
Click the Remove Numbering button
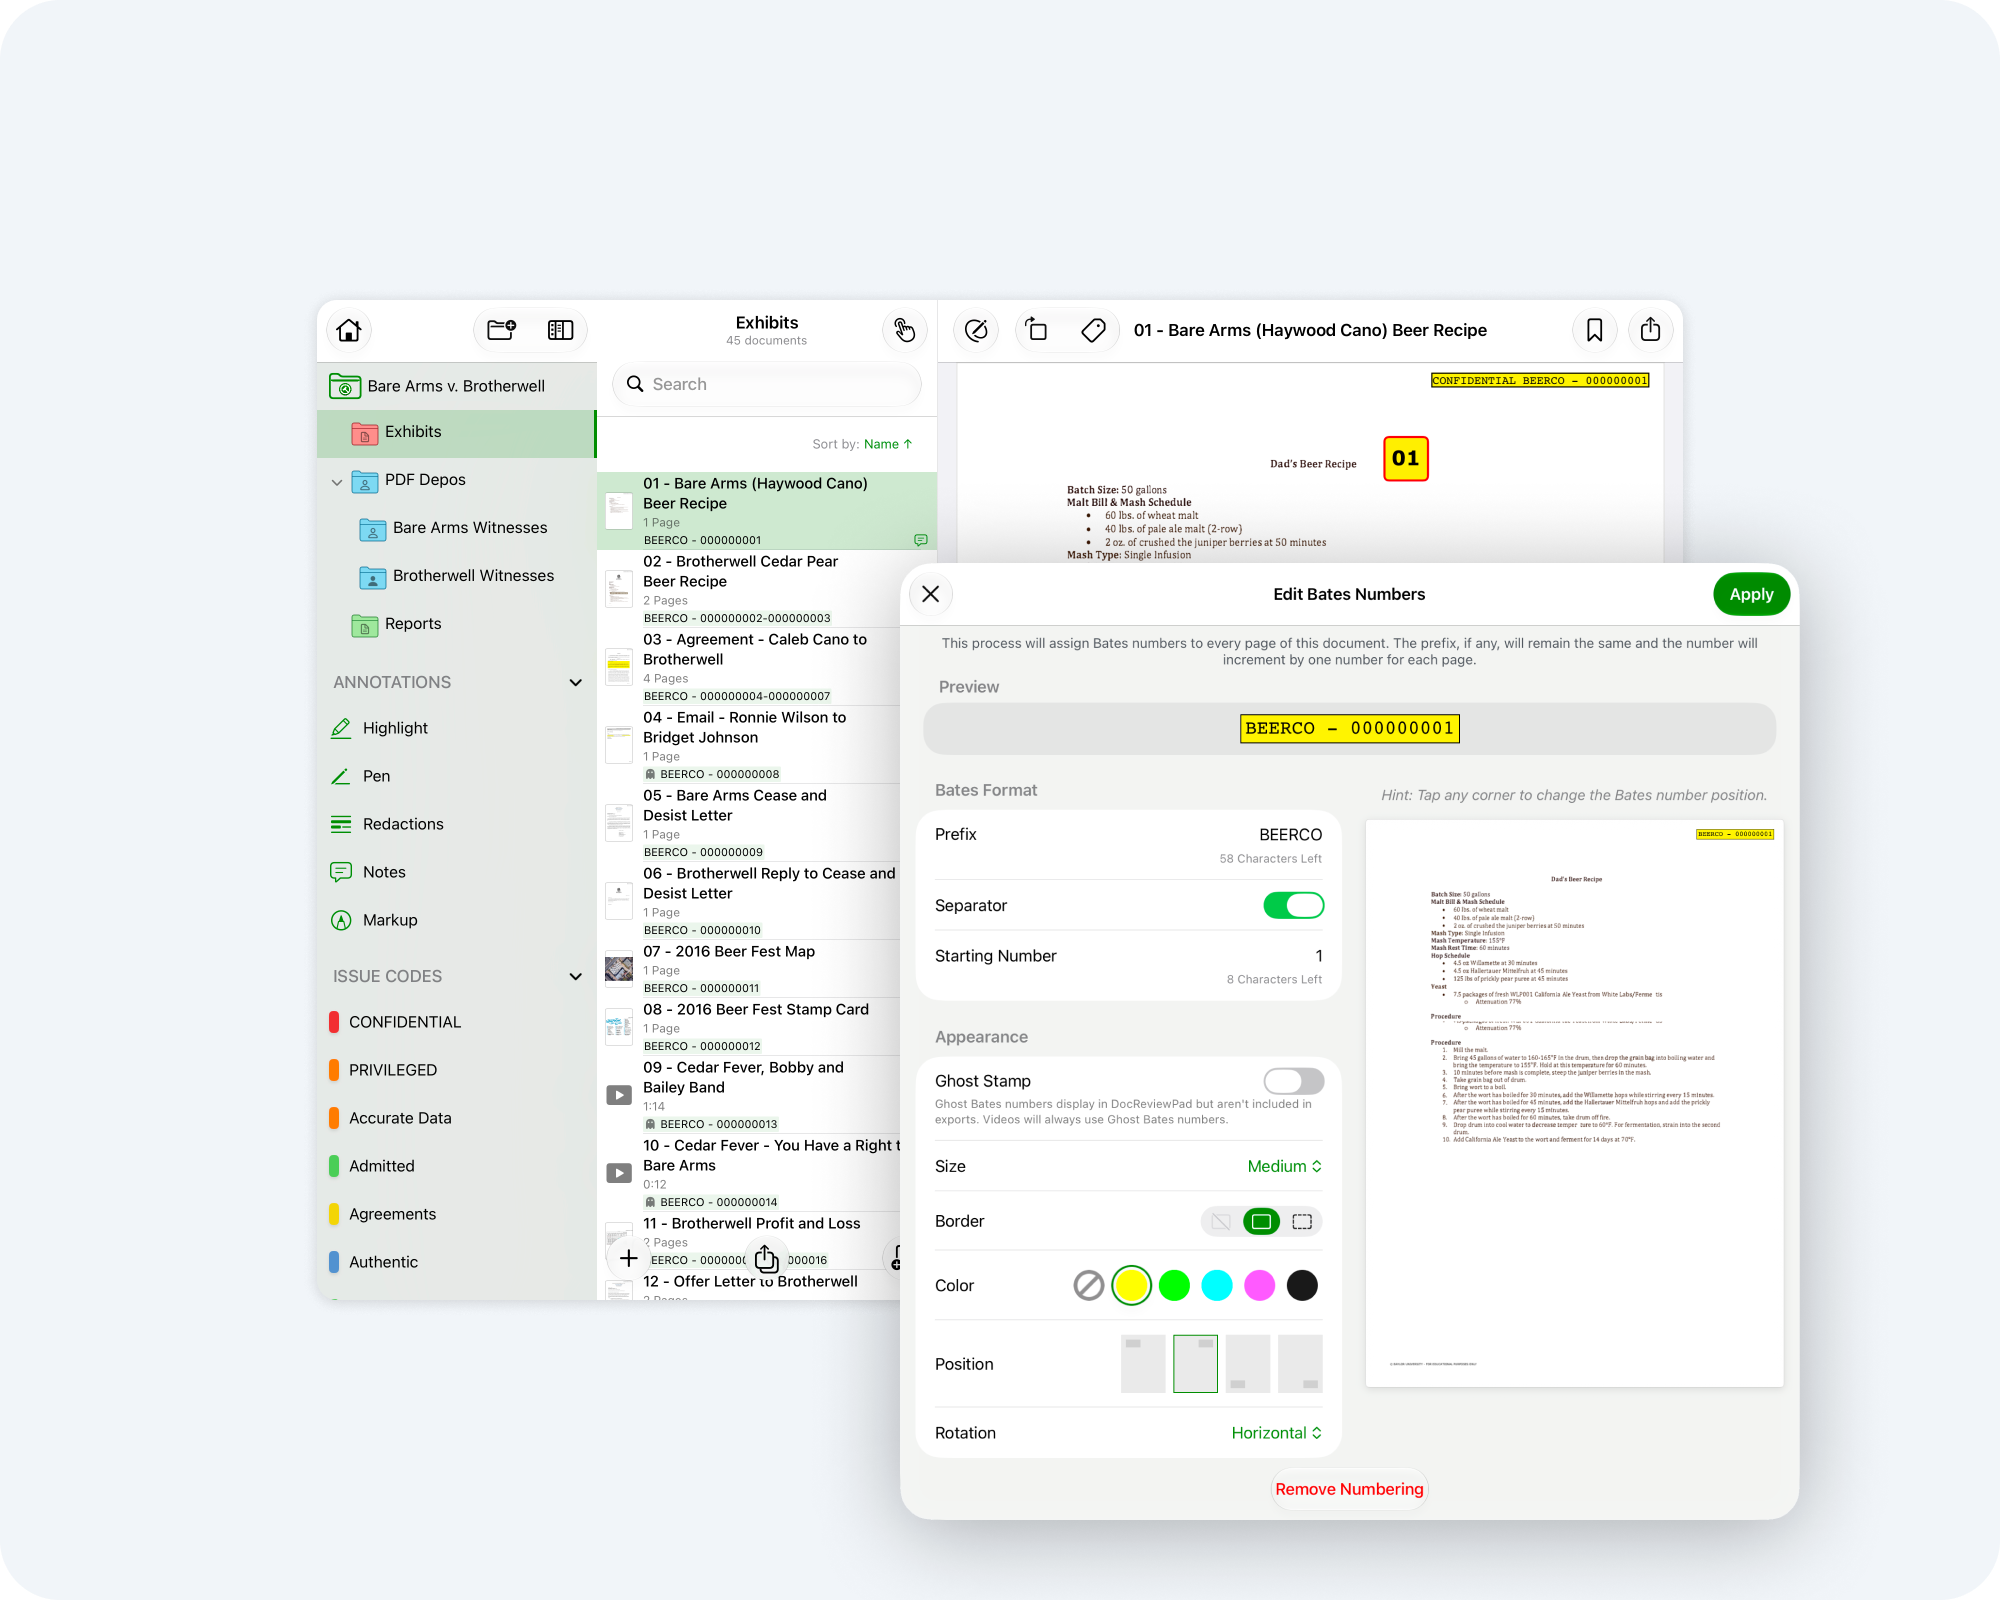tap(1349, 1489)
